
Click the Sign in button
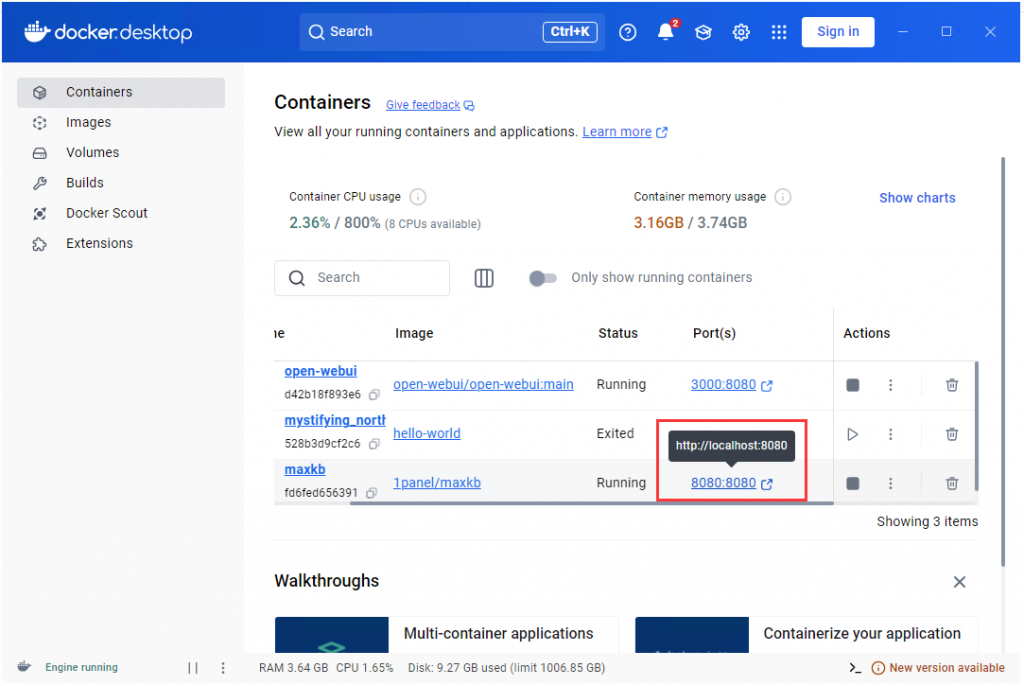pyautogui.click(x=837, y=32)
